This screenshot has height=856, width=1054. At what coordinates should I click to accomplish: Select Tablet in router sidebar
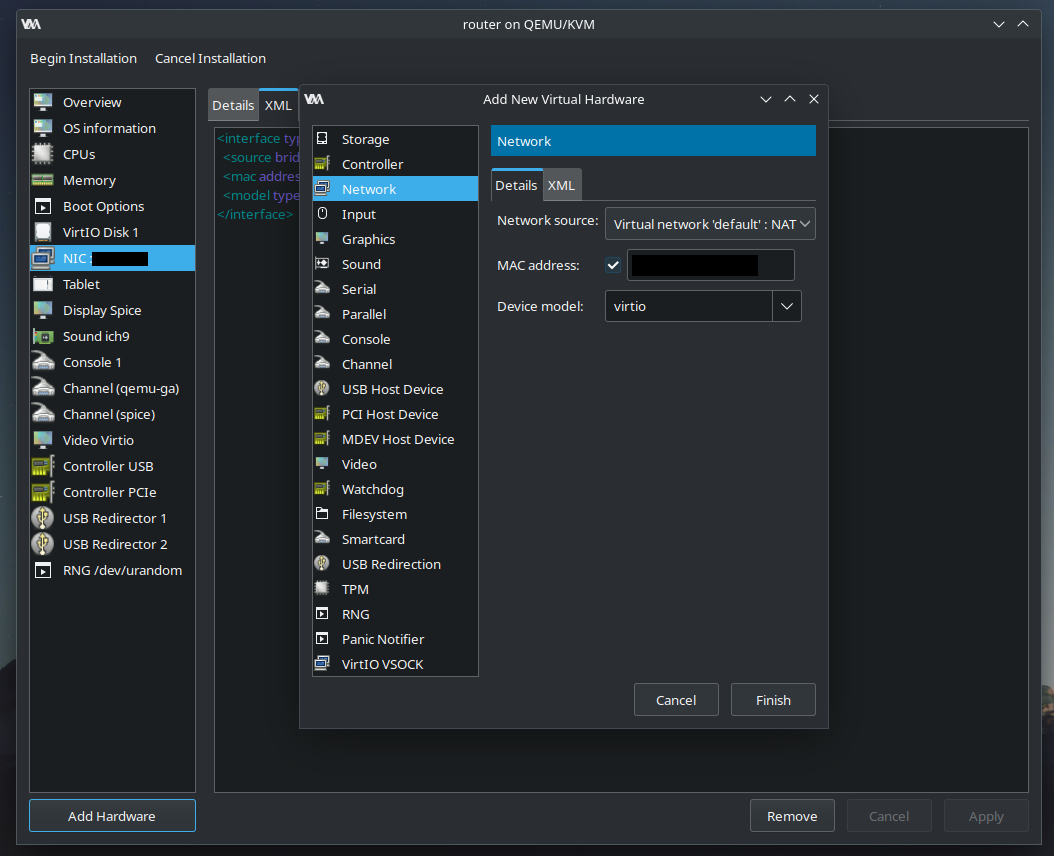(112, 284)
